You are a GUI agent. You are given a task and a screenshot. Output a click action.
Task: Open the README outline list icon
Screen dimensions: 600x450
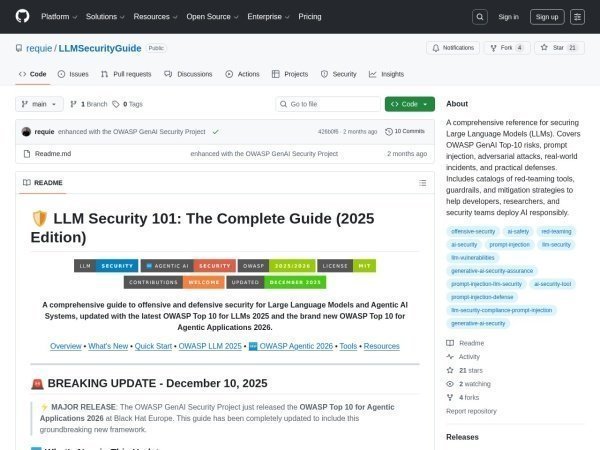point(422,183)
